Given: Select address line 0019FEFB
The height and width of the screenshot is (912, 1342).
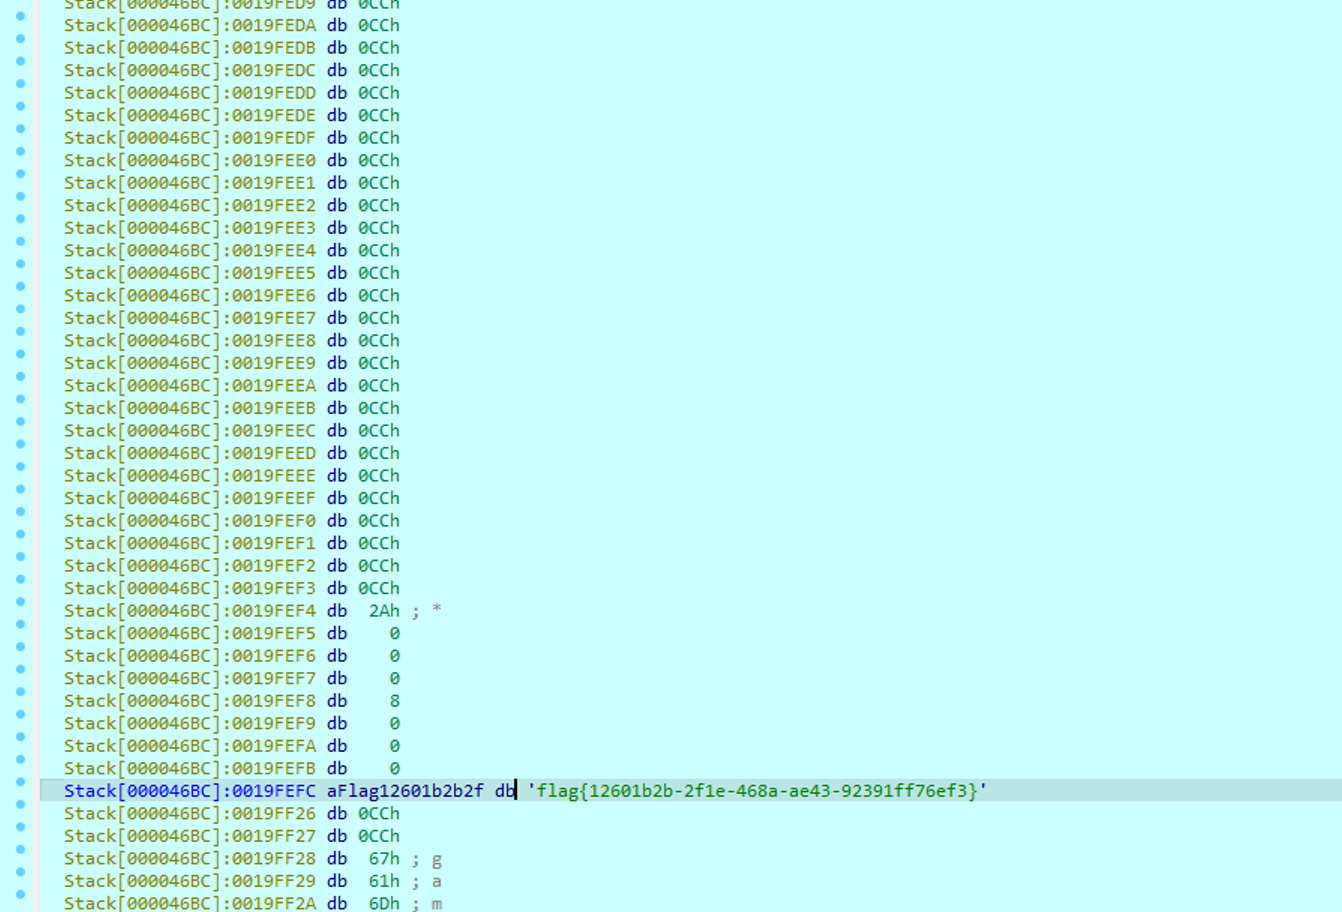Looking at the screenshot, I should 232,769.
